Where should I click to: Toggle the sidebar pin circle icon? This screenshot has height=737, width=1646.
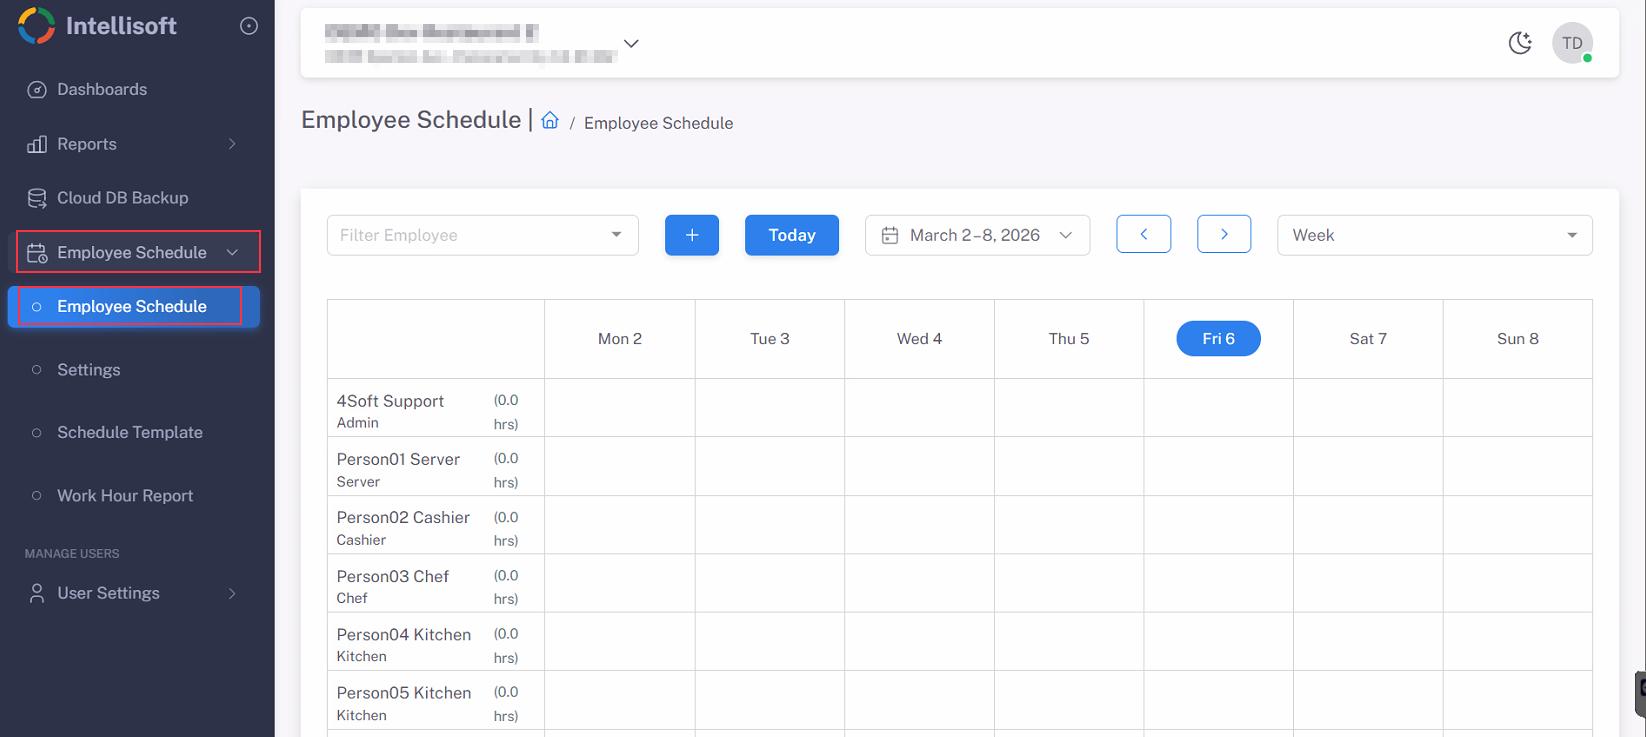[249, 26]
